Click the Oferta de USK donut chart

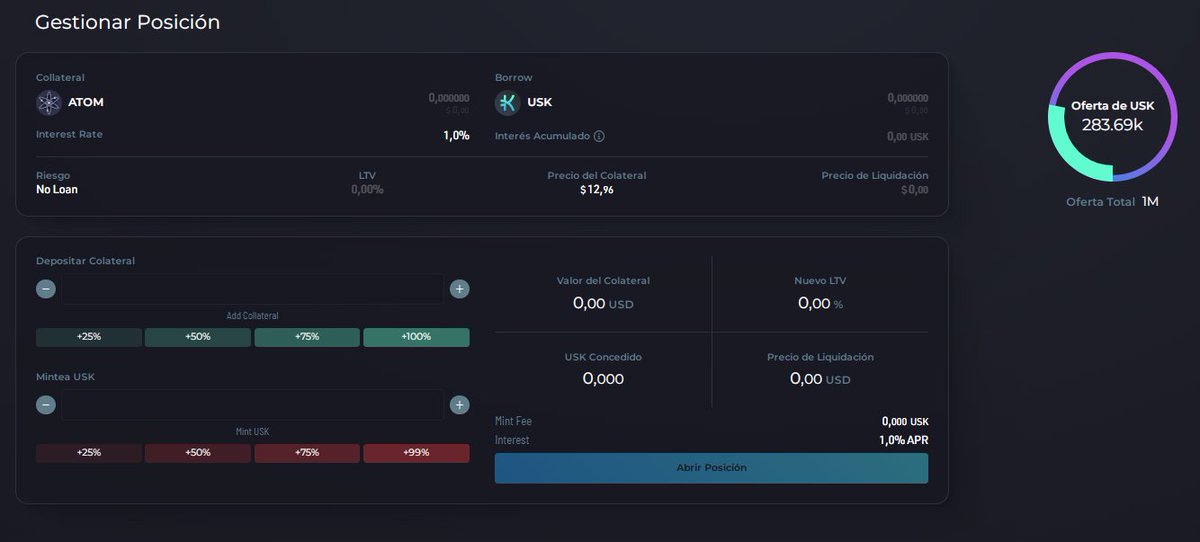tap(1112, 117)
